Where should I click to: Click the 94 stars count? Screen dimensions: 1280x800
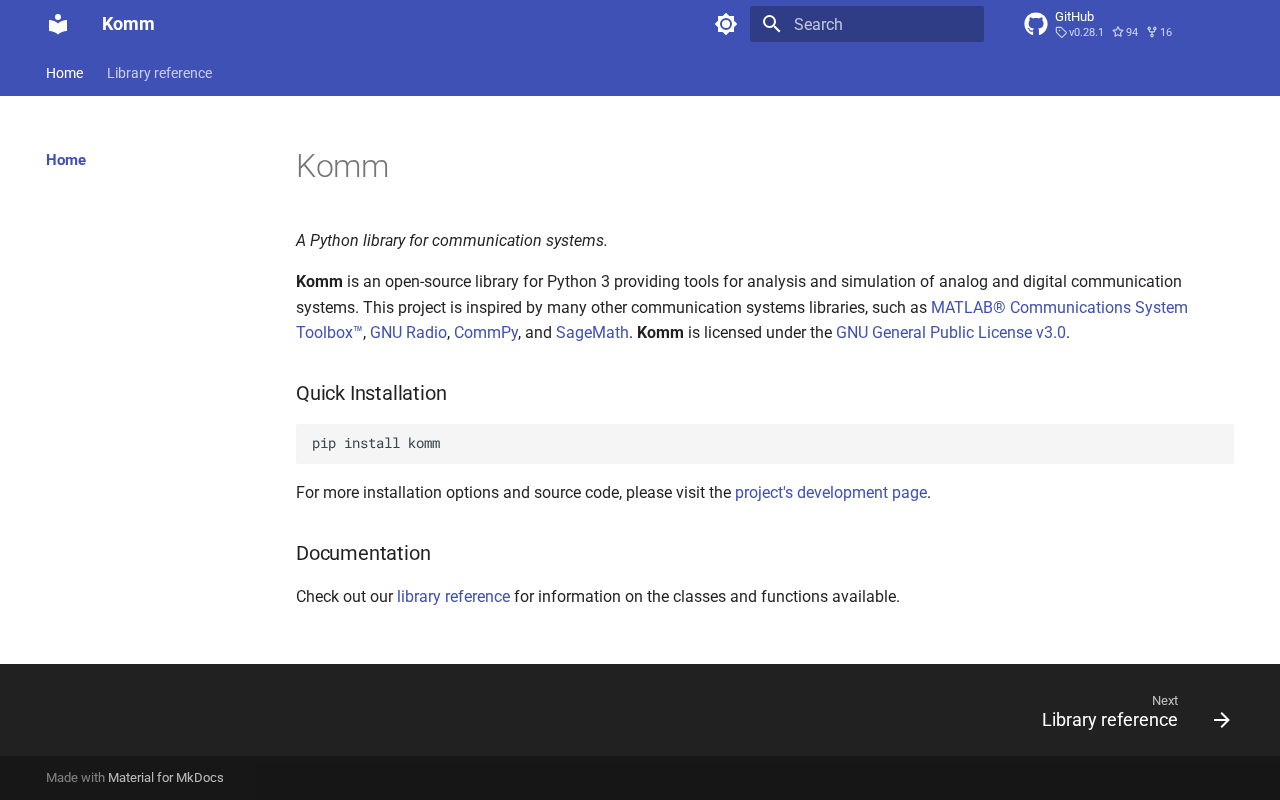click(1126, 32)
